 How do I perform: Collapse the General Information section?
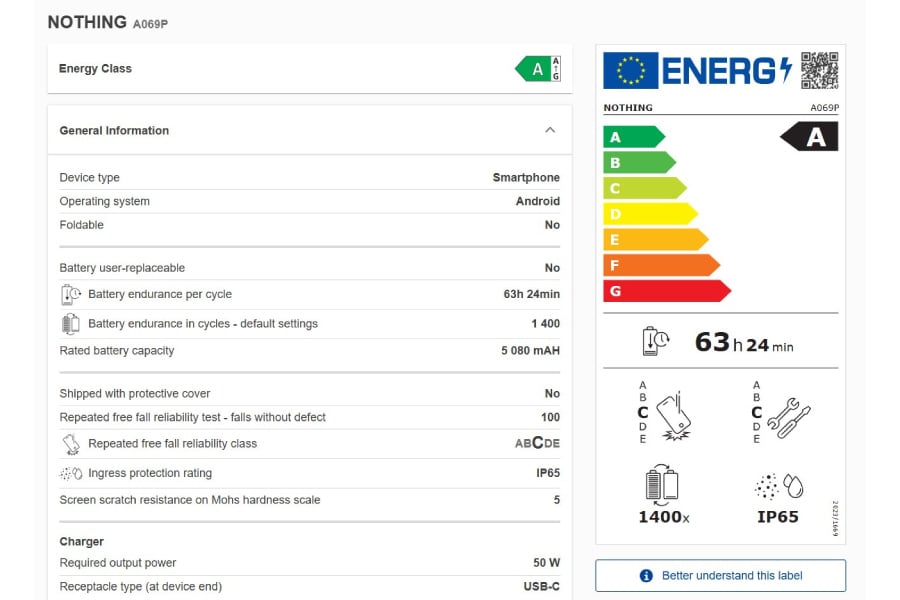pyautogui.click(x=549, y=130)
